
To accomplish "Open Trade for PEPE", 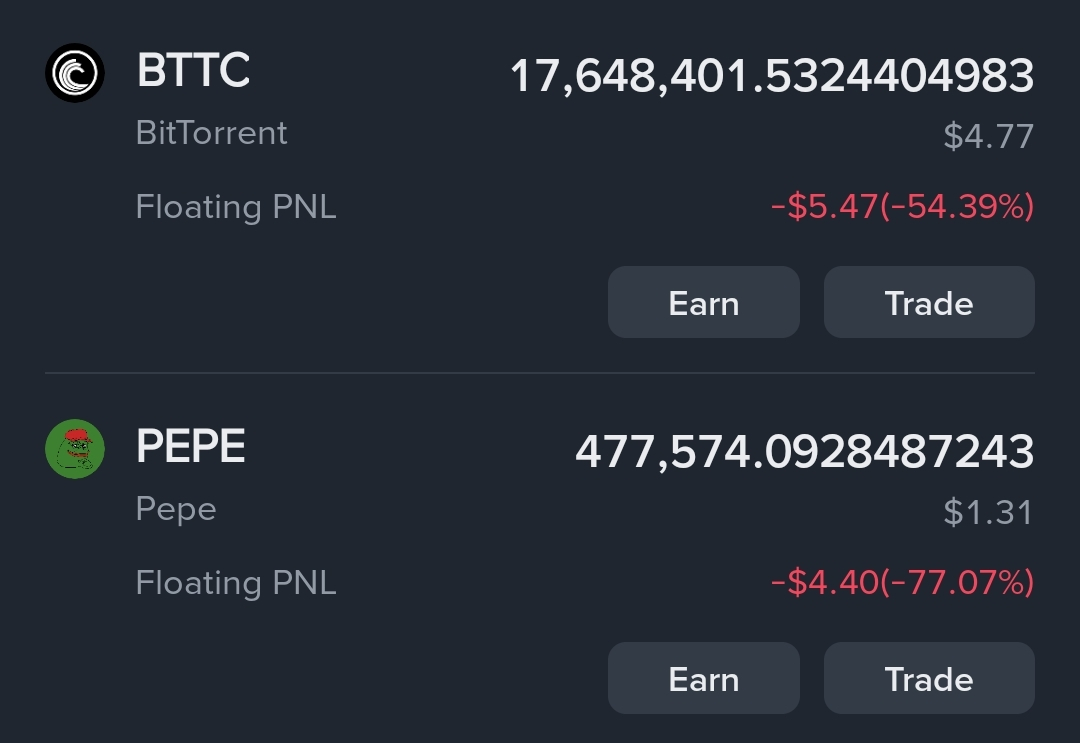I will [x=929, y=678].
